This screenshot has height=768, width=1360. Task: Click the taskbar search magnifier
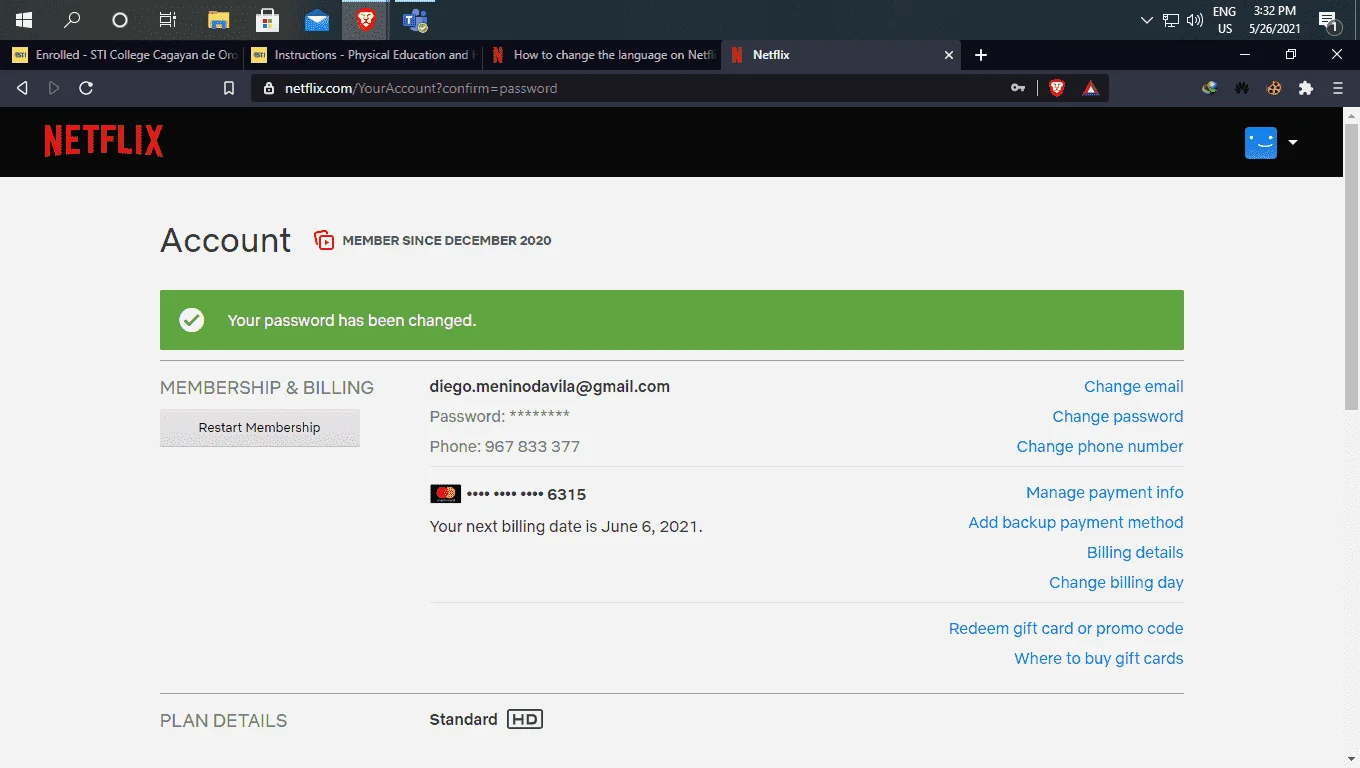[72, 20]
